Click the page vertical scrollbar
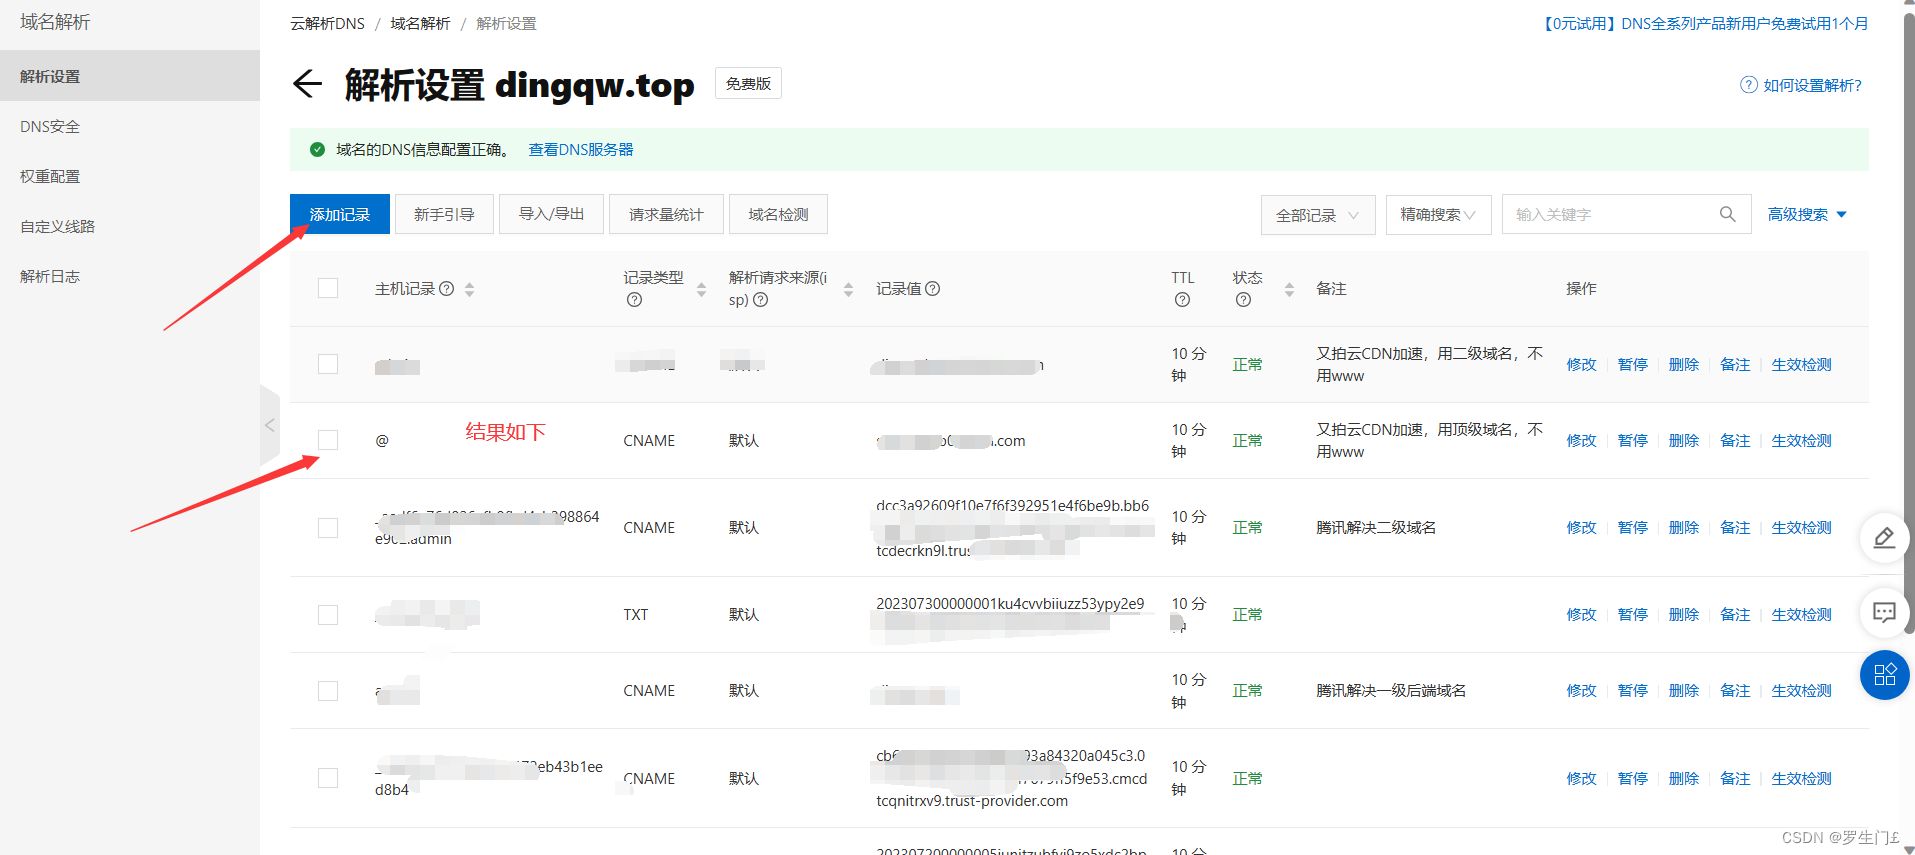This screenshot has width=1915, height=855. click(1909, 325)
